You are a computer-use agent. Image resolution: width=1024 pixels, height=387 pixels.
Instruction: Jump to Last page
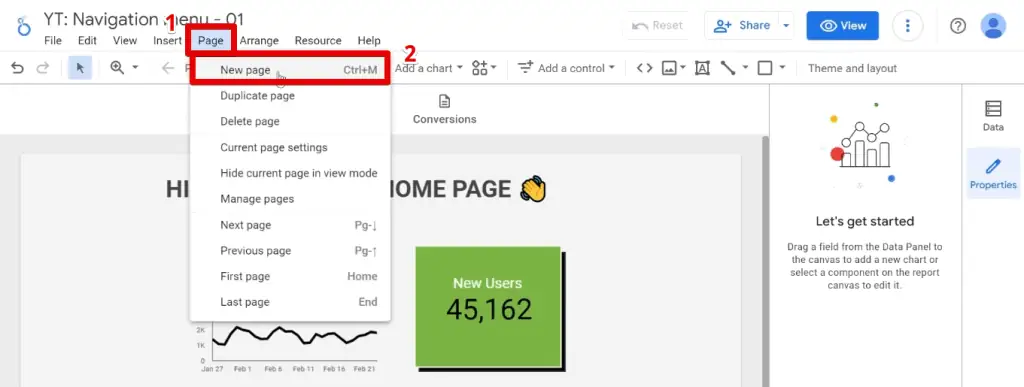click(x=290, y=302)
